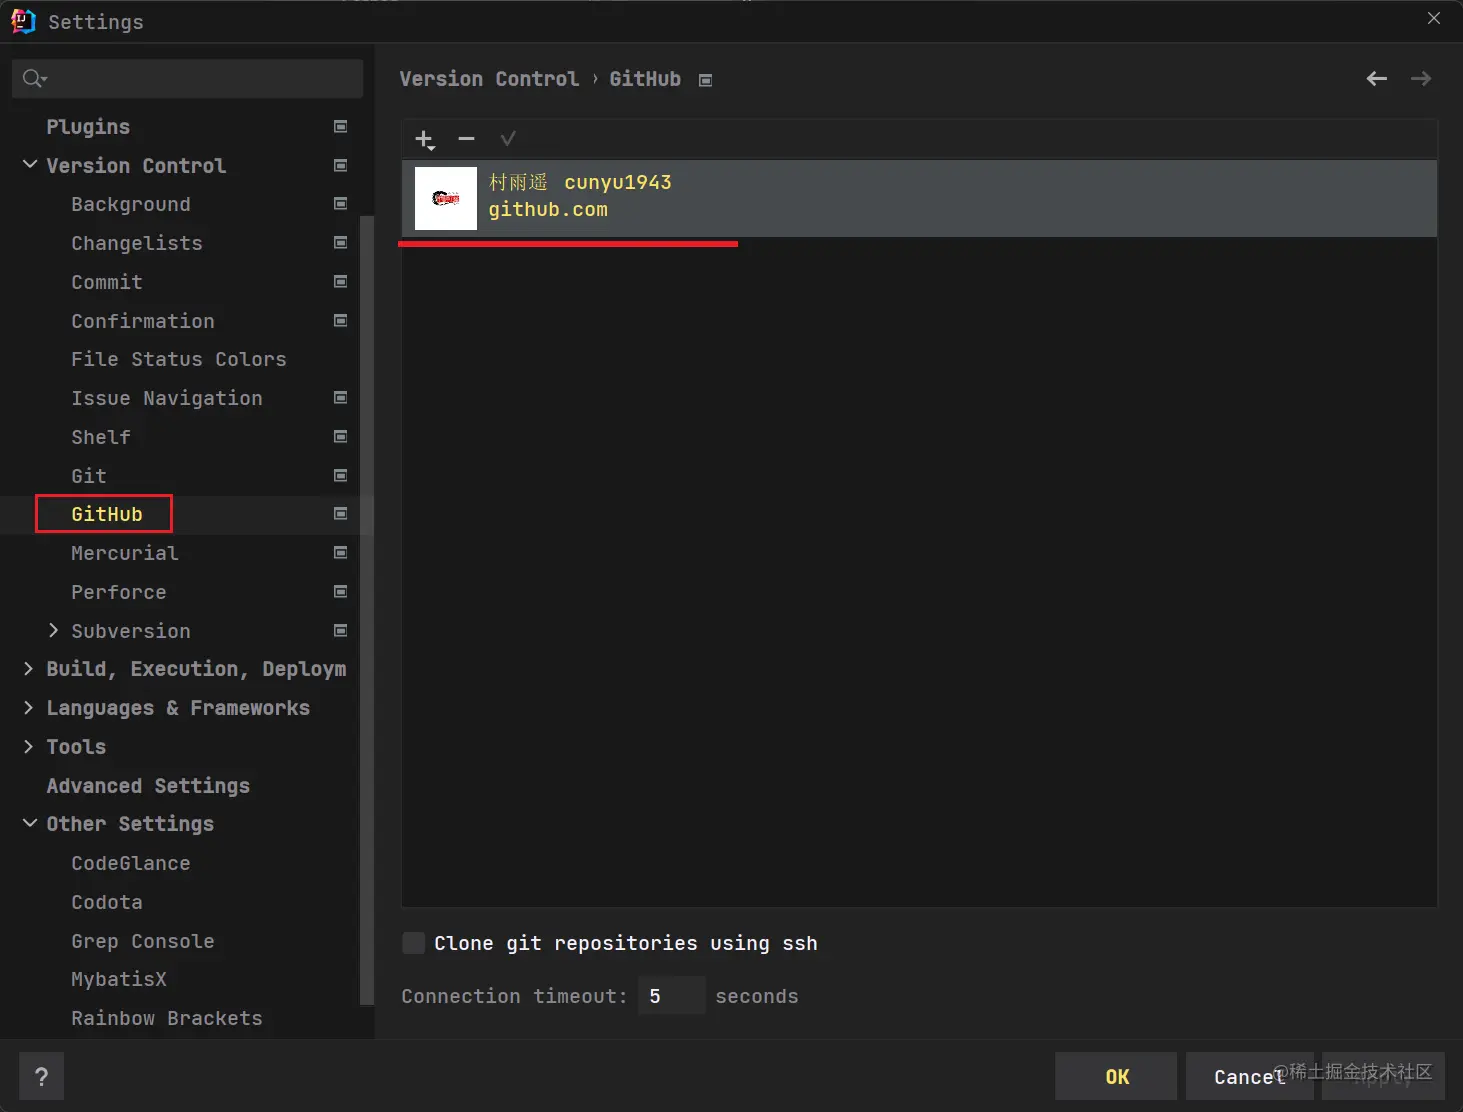This screenshot has width=1463, height=1112.
Task: Expand Build, Execution, Deployment section
Action: (x=29, y=669)
